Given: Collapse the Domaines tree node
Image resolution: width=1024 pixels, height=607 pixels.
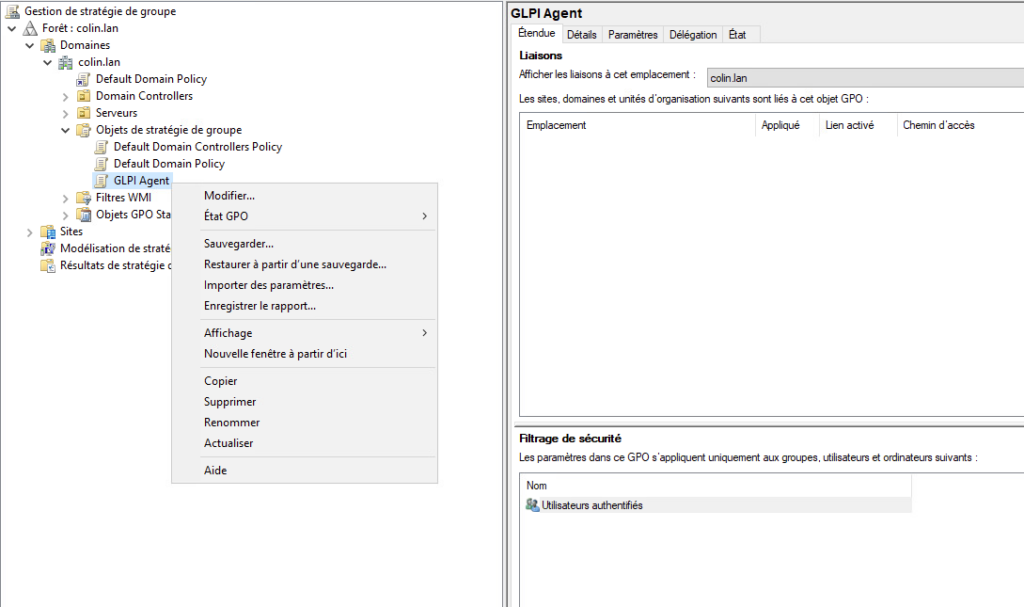Looking at the screenshot, I should click(30, 44).
